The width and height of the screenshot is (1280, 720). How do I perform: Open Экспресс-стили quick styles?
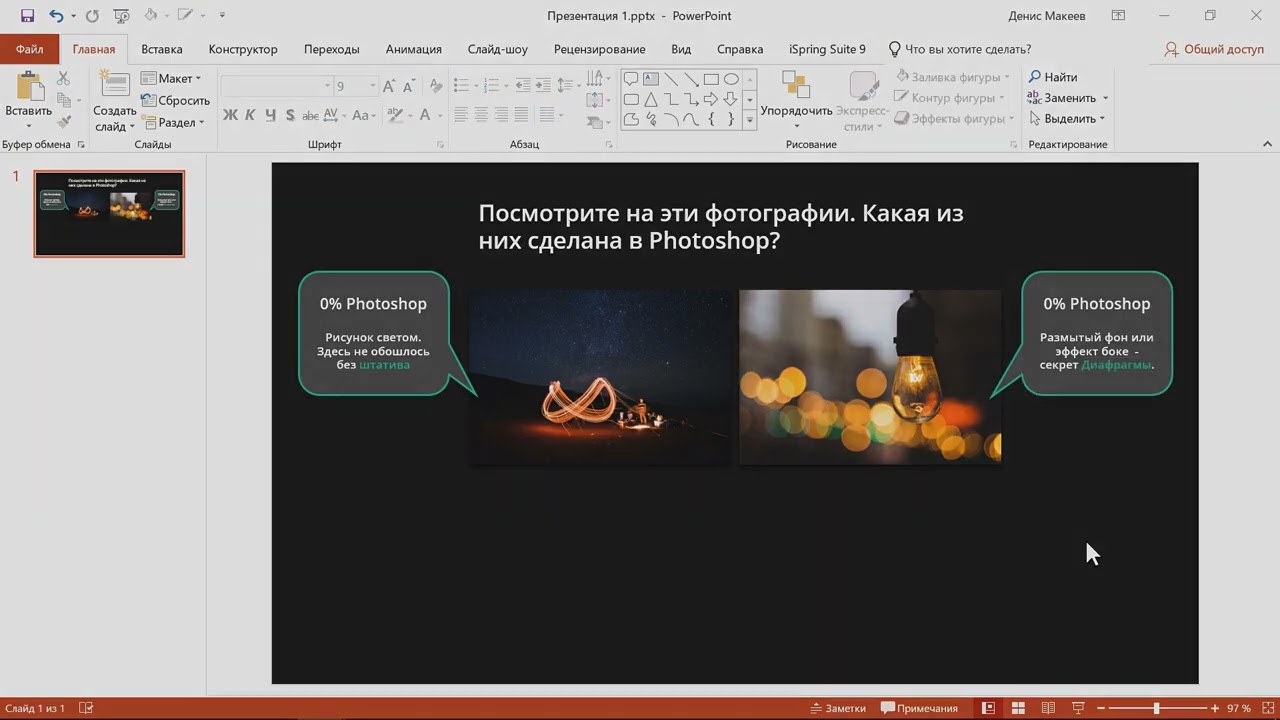tap(861, 100)
